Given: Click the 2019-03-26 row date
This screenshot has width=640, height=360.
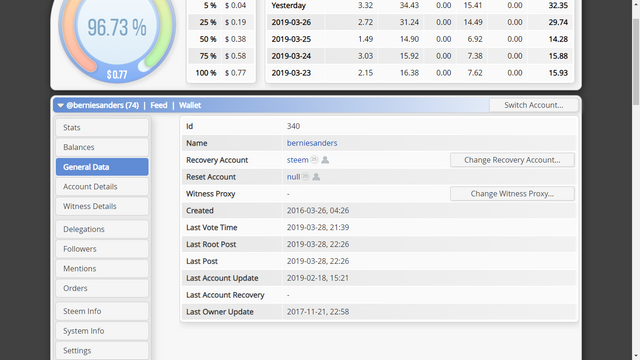Looking at the screenshot, I should tap(291, 22).
